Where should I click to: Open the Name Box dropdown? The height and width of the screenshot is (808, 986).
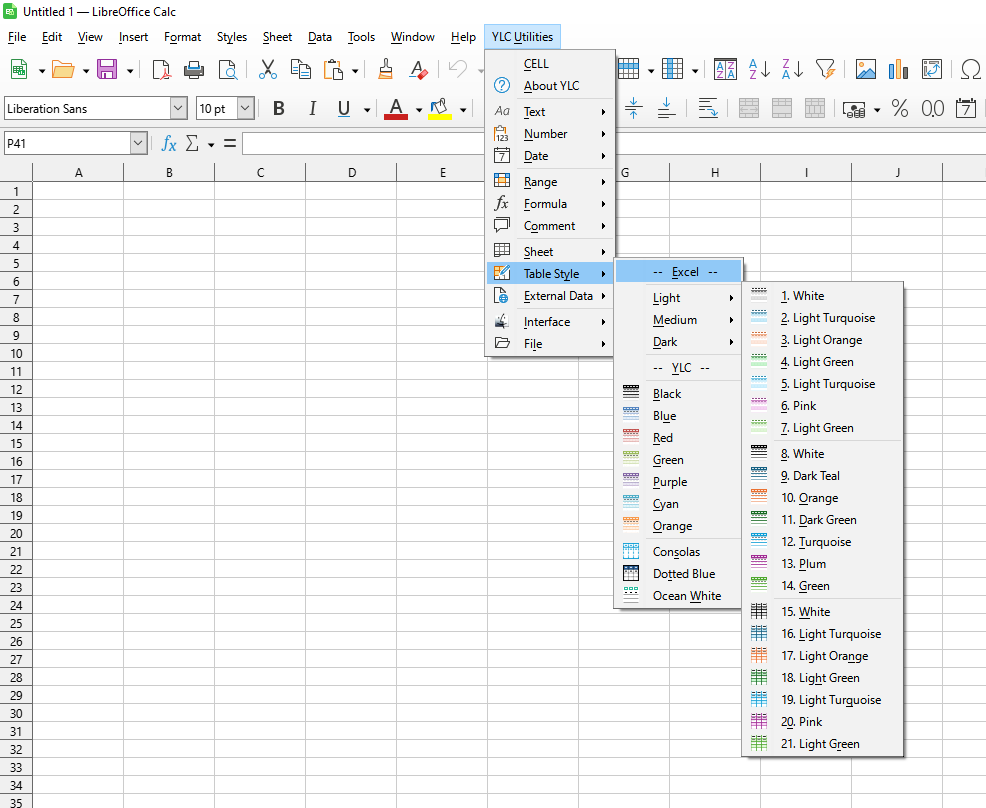138,143
